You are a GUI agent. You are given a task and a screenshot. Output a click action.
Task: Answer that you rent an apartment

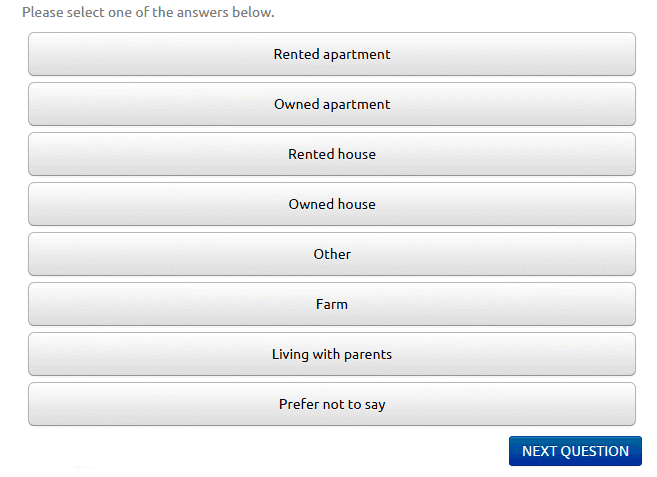pyautogui.click(x=332, y=54)
